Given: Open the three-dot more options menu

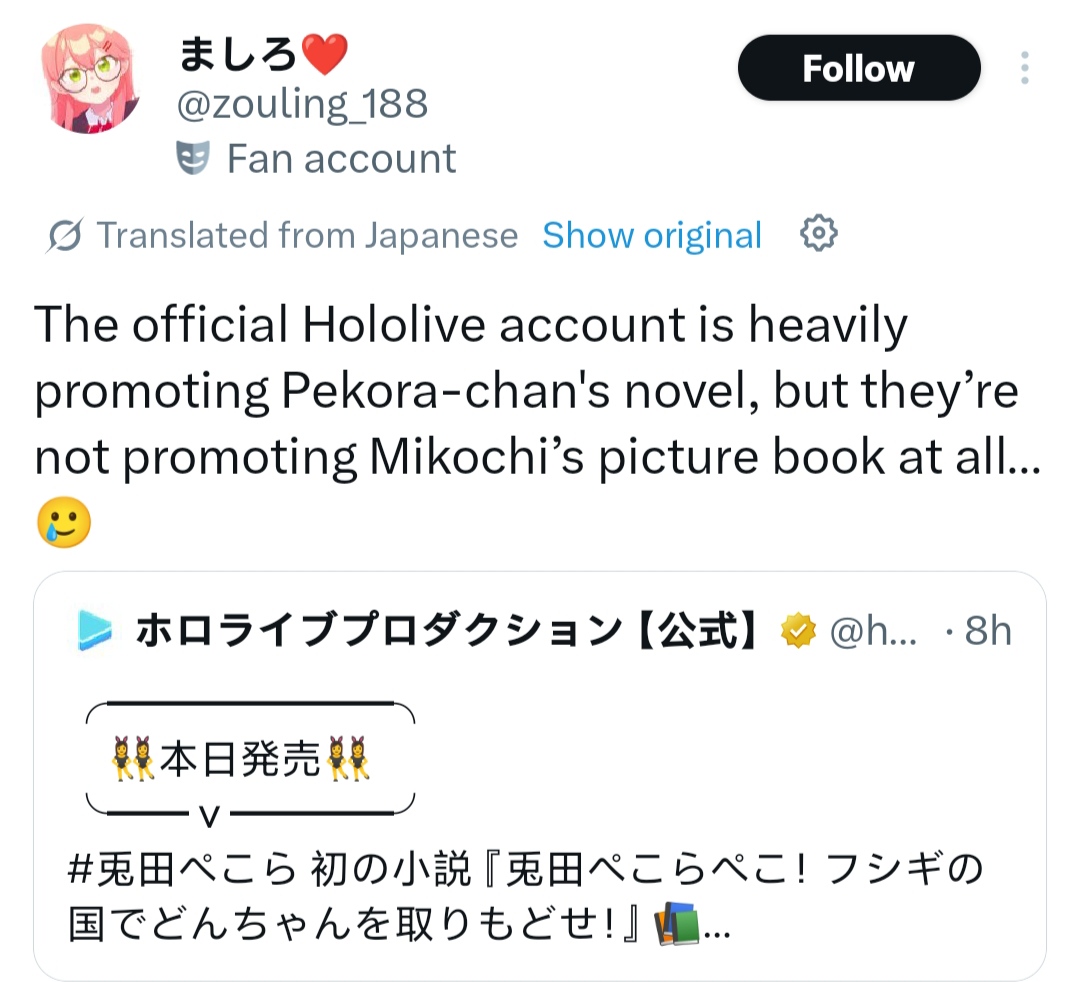Looking at the screenshot, I should [x=1025, y=67].
